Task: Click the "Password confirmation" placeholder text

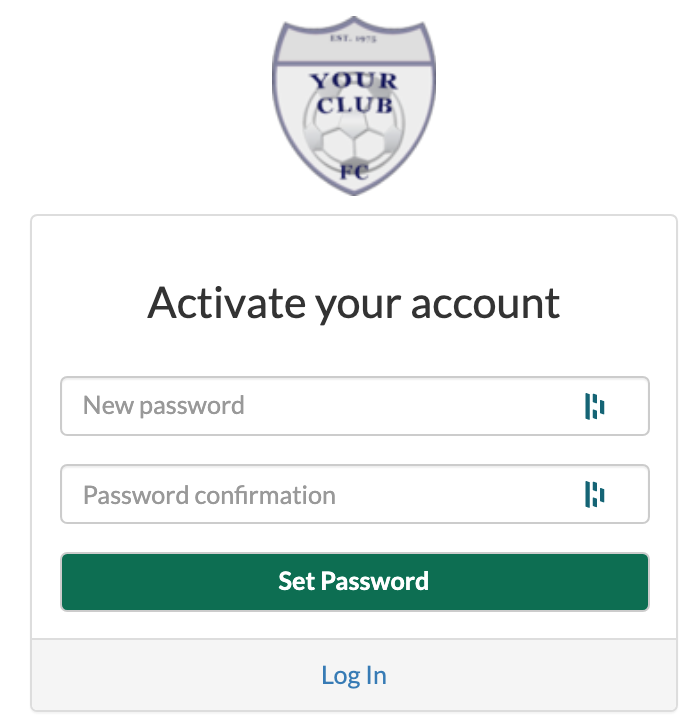Action: pos(209,495)
